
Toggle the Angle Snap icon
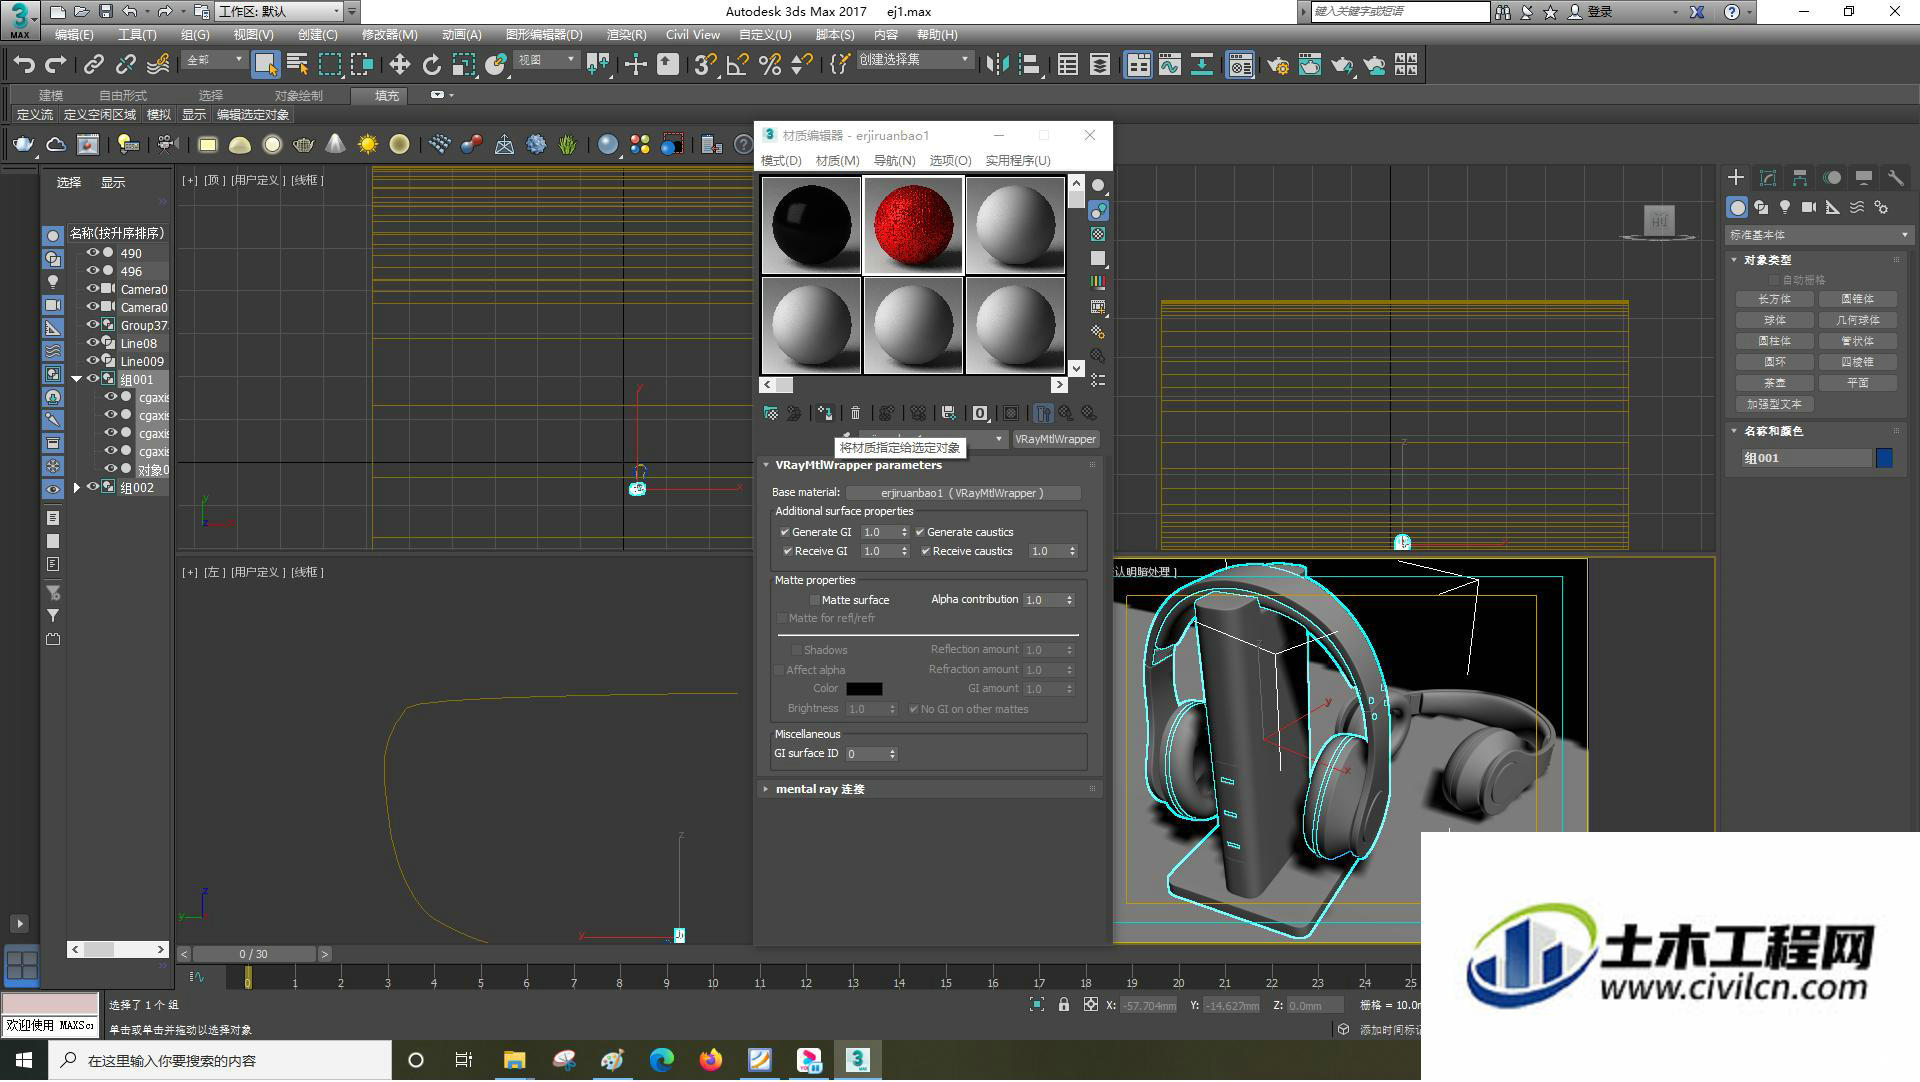point(738,65)
